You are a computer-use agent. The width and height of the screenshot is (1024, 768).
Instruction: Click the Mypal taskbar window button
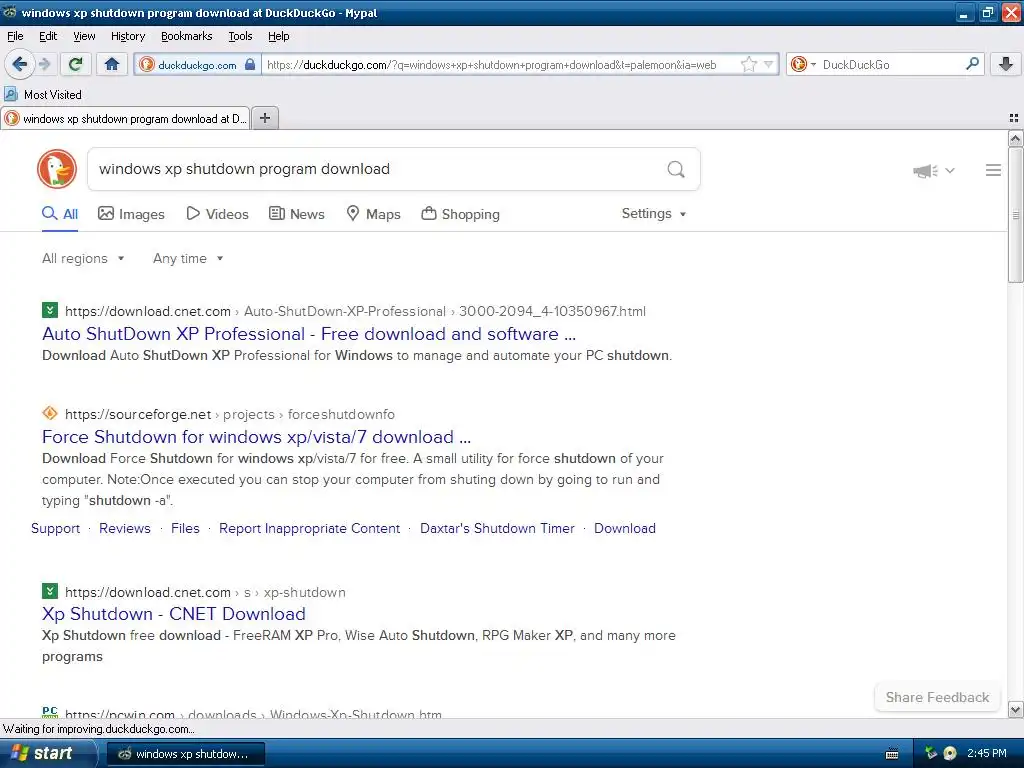point(185,754)
